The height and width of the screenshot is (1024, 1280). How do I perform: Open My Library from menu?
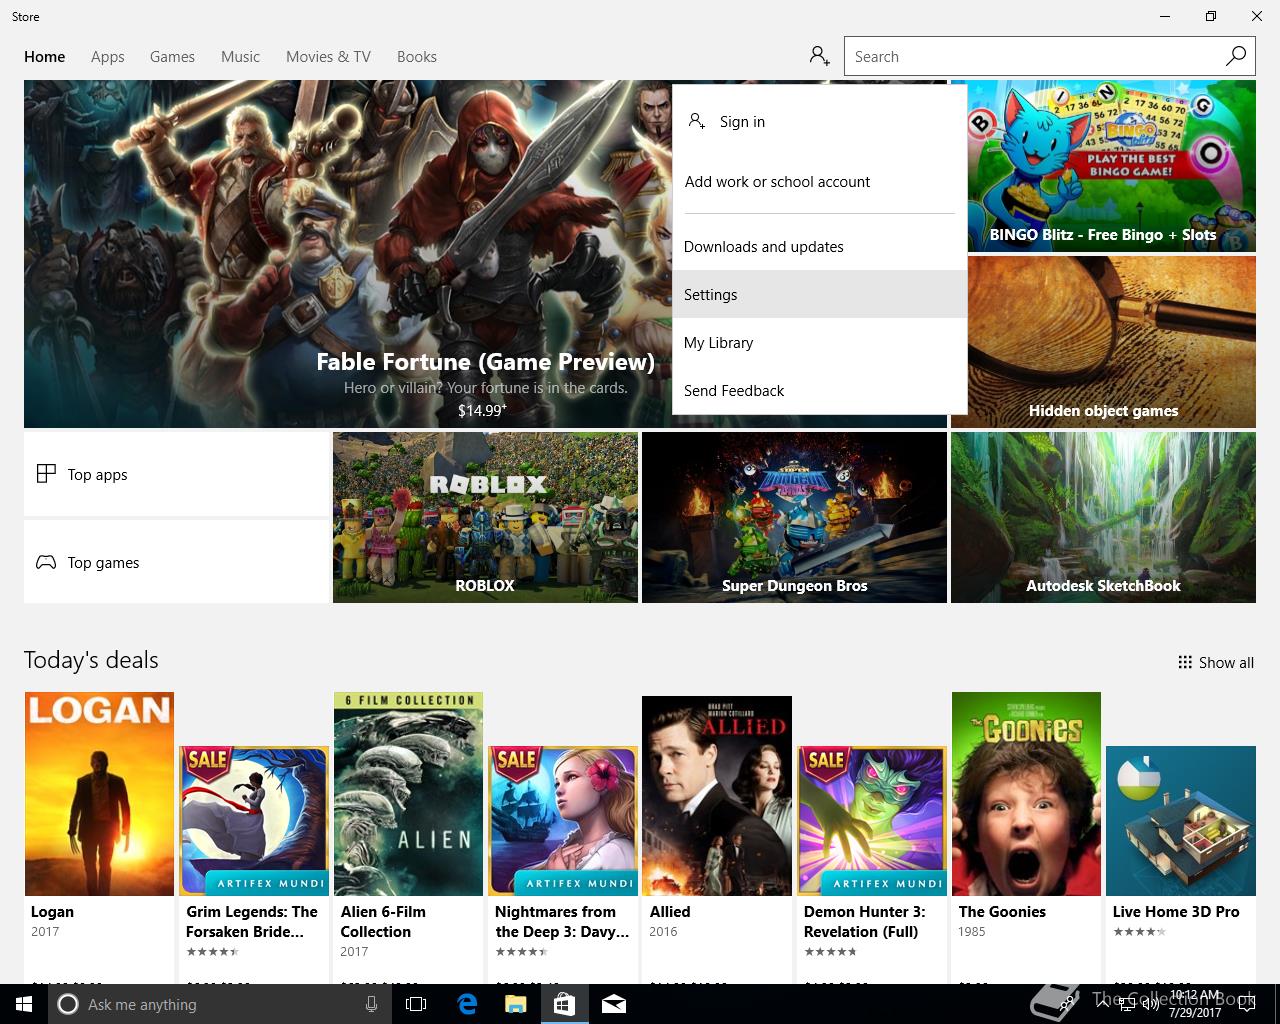[820, 343]
